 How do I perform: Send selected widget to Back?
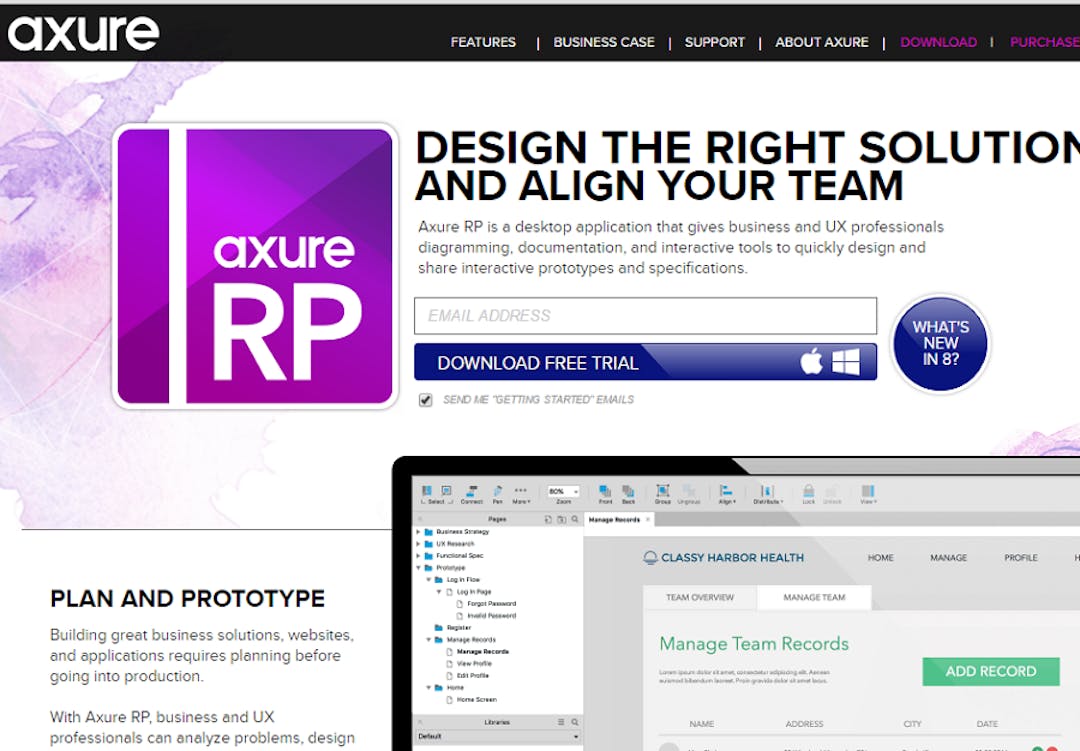(x=630, y=492)
